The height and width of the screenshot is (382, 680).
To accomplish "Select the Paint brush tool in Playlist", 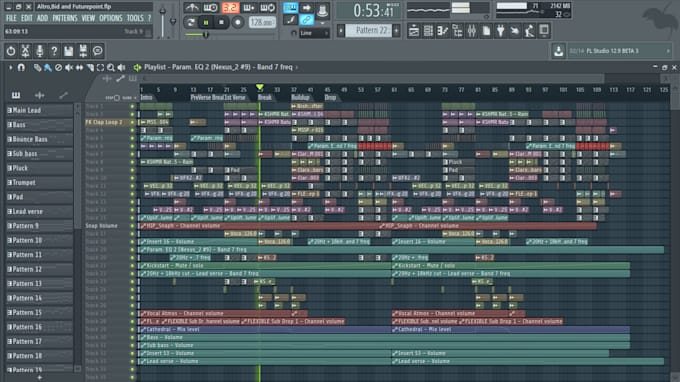I will pyautogui.click(x=48, y=68).
